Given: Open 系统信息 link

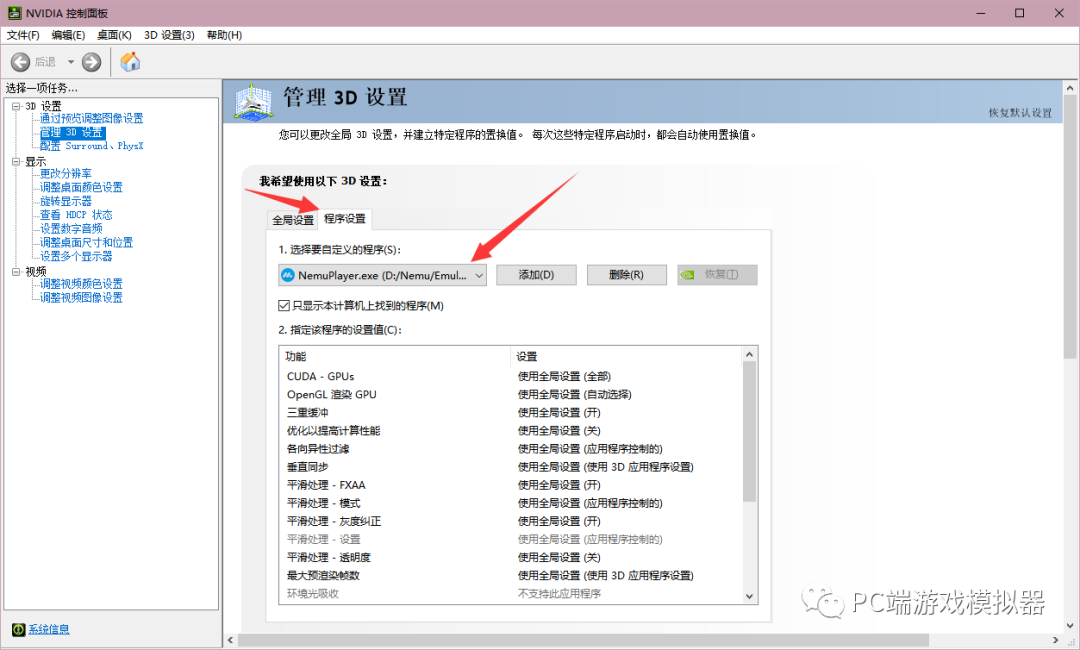Looking at the screenshot, I should pyautogui.click(x=48, y=629).
